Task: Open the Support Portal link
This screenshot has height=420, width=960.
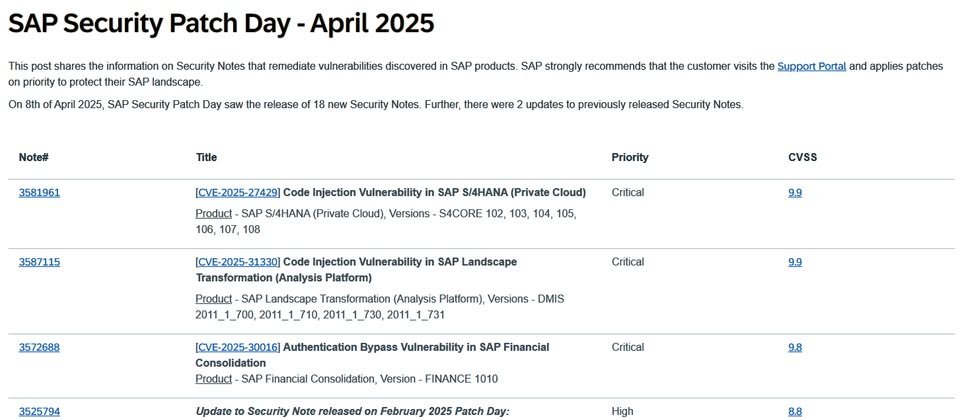Action: tap(811, 66)
